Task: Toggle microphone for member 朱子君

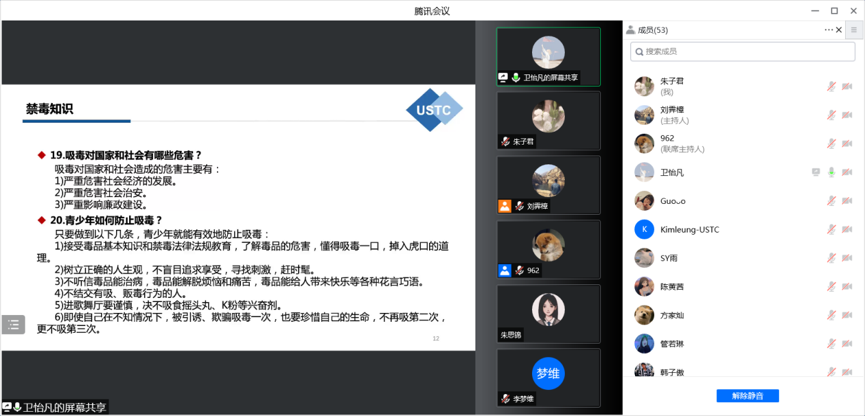Action: pyautogui.click(x=831, y=87)
